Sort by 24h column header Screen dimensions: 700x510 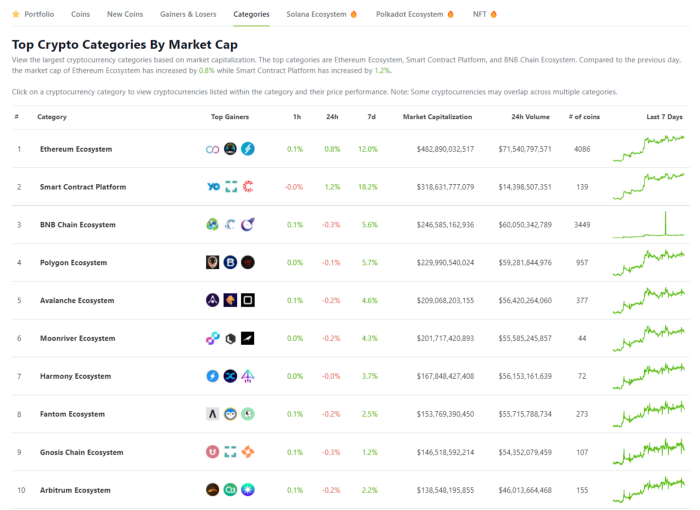point(332,117)
